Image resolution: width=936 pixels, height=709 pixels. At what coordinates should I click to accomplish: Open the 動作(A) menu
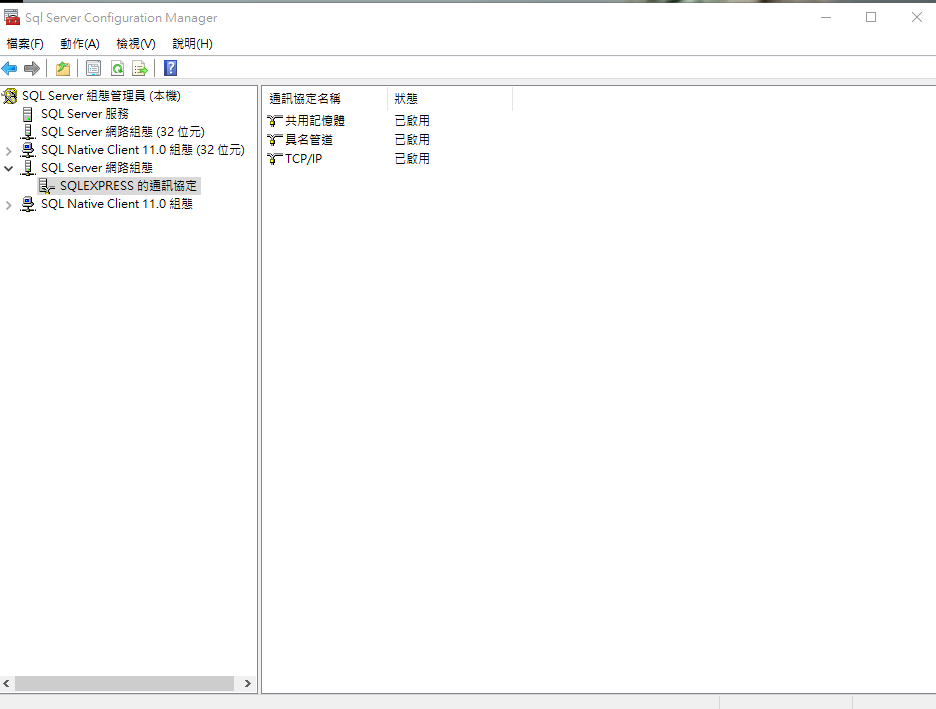point(80,44)
